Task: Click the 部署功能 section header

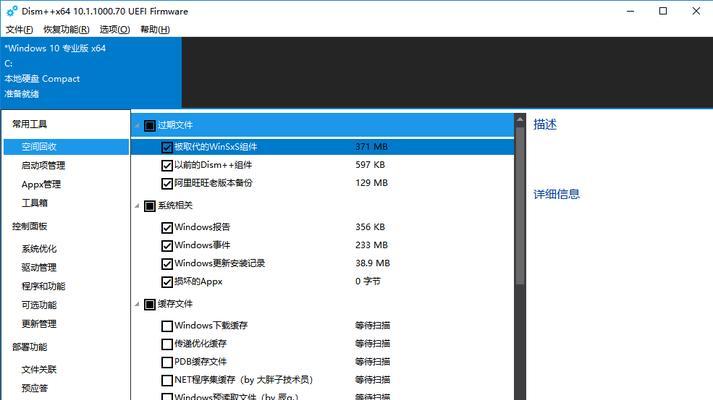Action: tap(30, 347)
